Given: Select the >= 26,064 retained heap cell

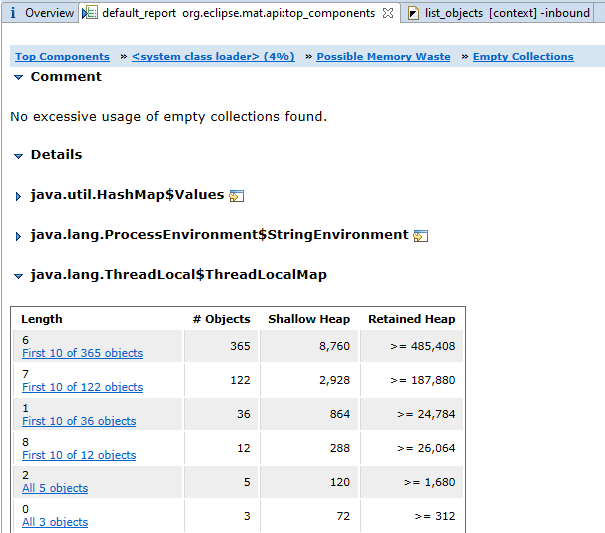Looking at the screenshot, I should tap(412, 448).
